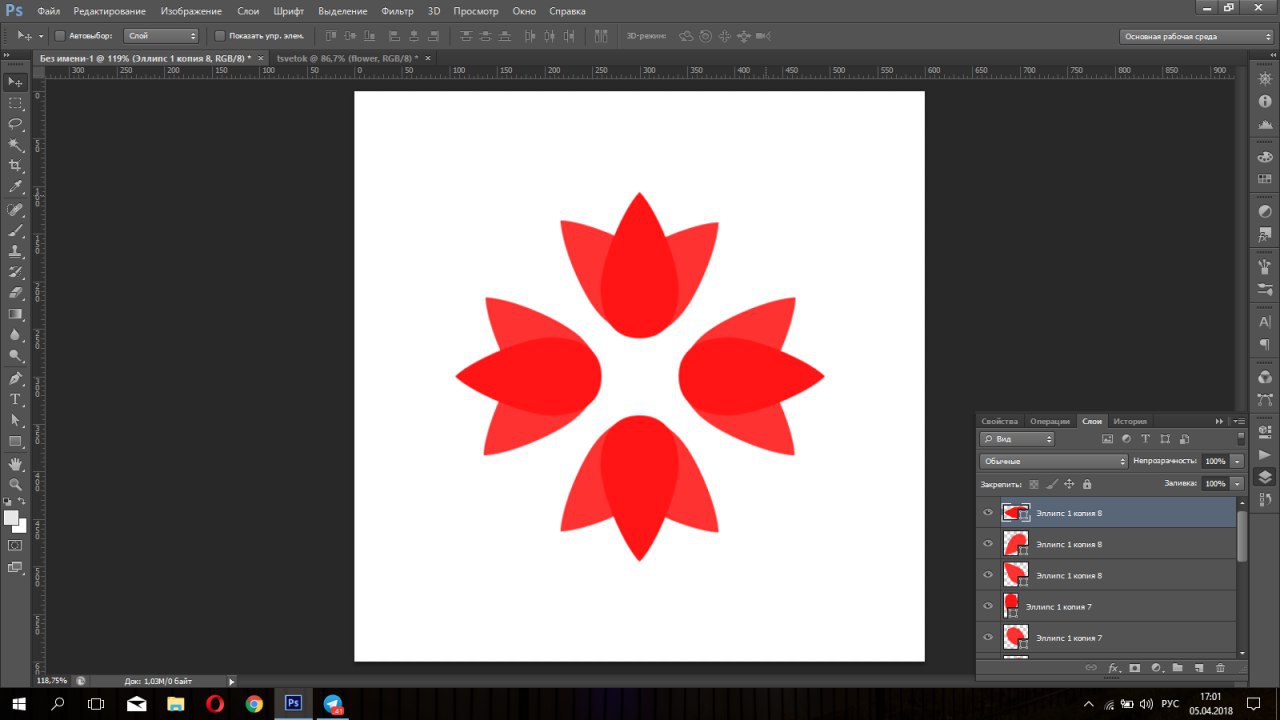Select the Lasso tool
Image resolution: width=1280 pixels, height=720 pixels.
pyautogui.click(x=15, y=124)
